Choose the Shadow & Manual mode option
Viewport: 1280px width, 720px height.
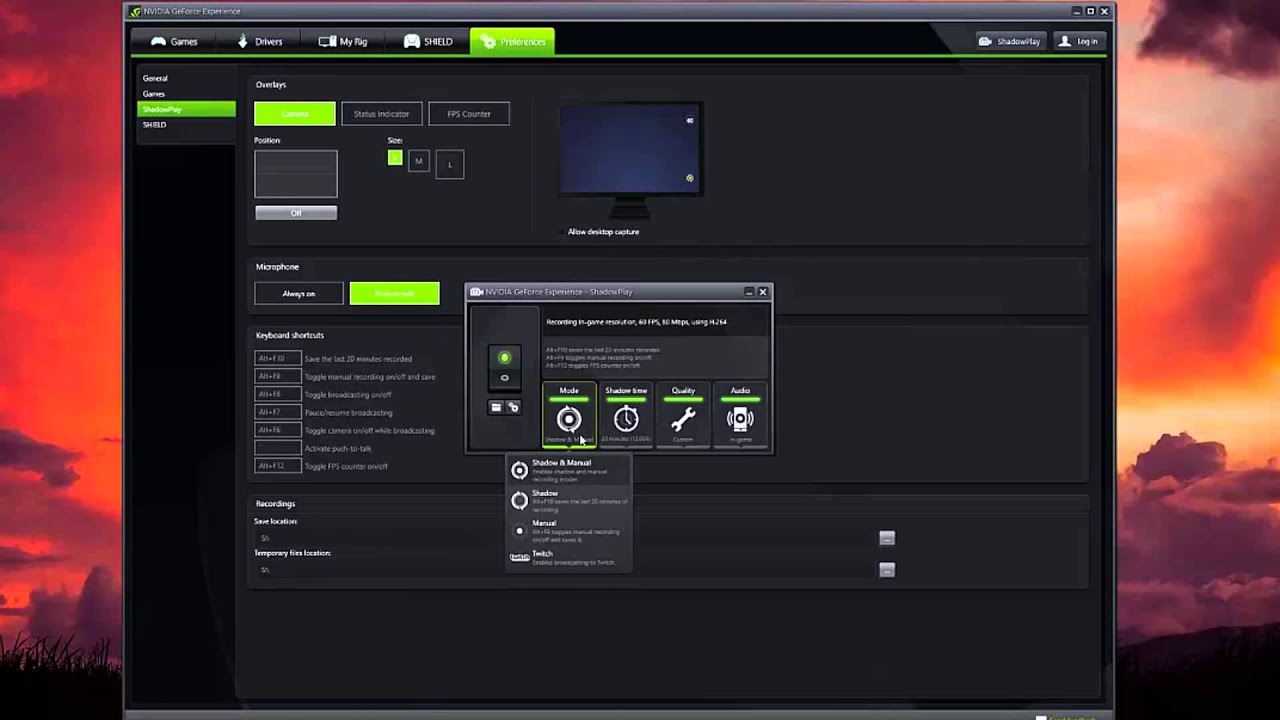568,470
